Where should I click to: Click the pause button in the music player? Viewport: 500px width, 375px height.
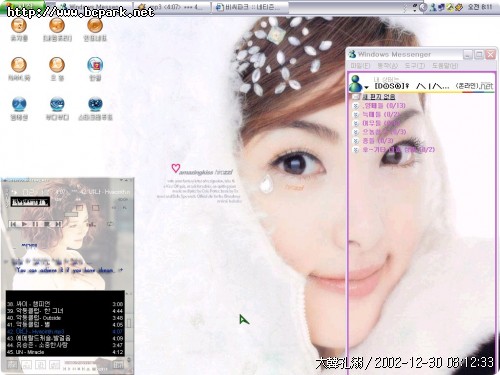pyautogui.click(x=35, y=224)
